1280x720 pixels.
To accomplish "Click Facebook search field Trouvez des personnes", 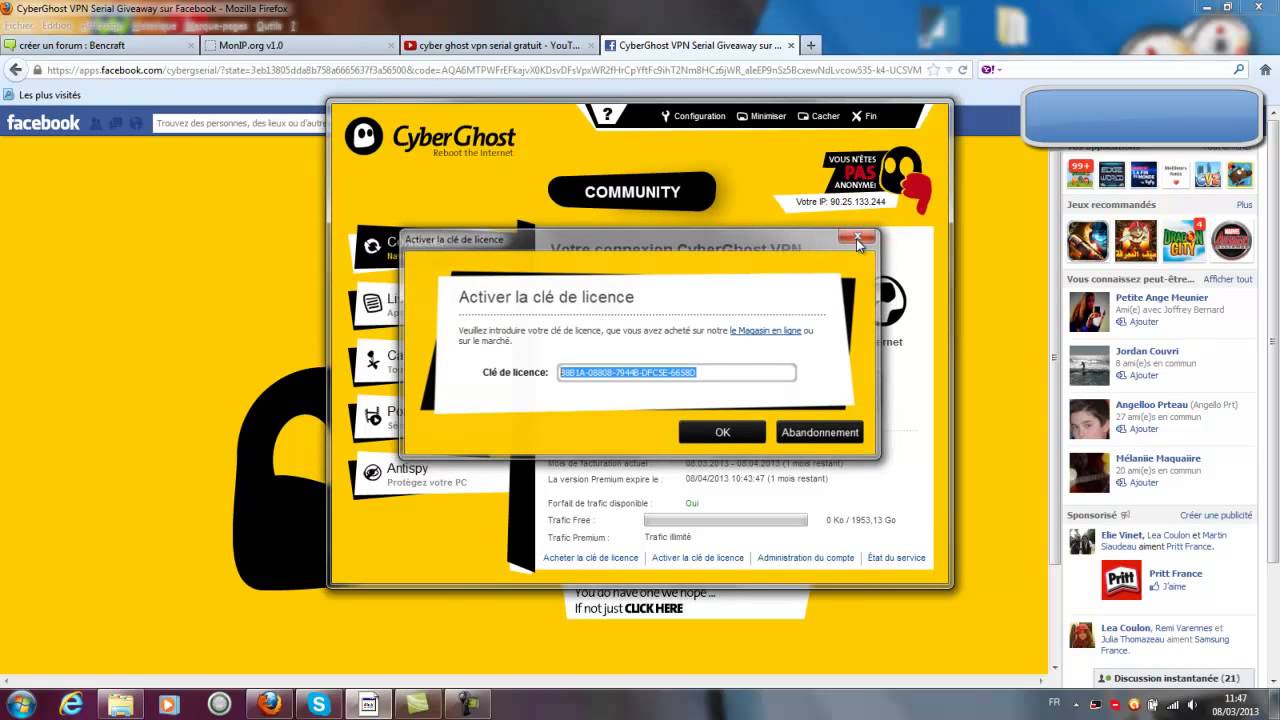I will [x=240, y=123].
